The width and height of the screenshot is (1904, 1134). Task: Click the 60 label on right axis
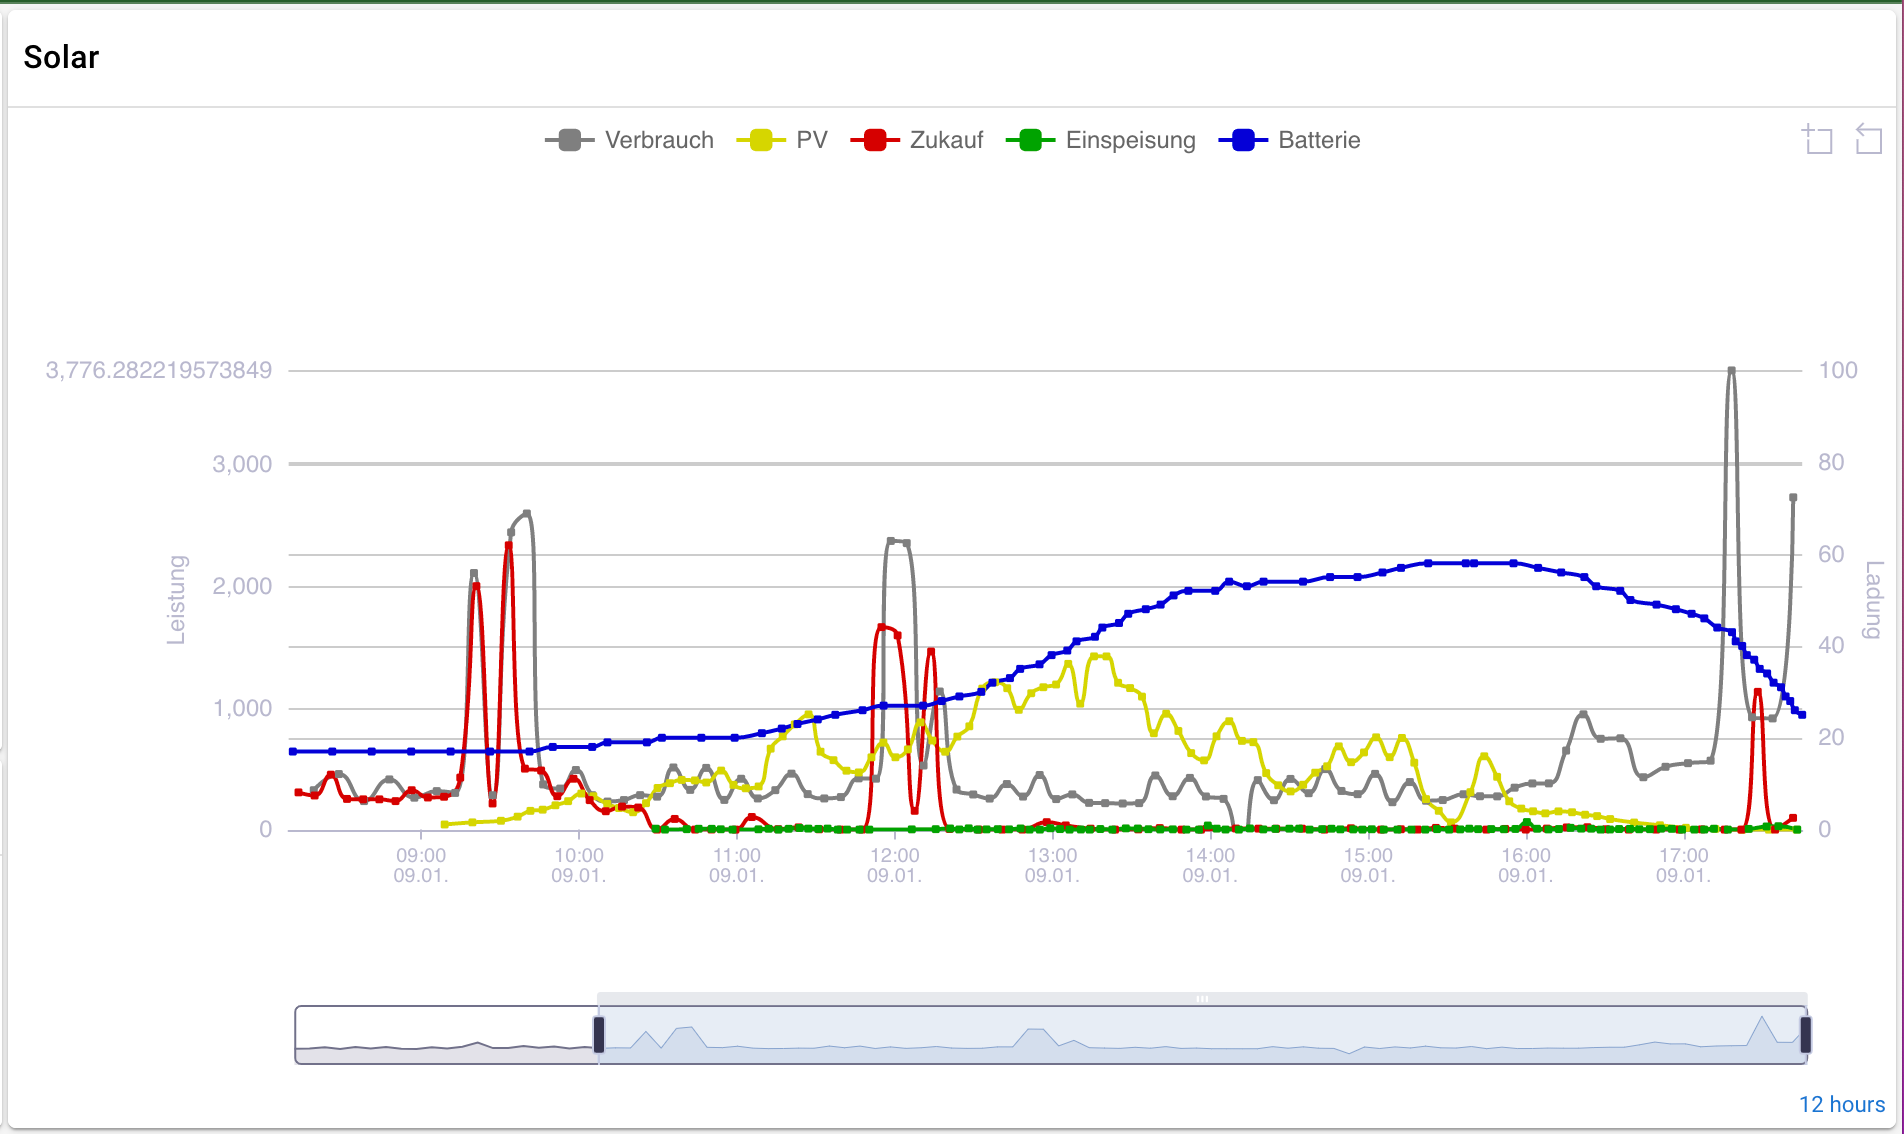coord(1831,554)
